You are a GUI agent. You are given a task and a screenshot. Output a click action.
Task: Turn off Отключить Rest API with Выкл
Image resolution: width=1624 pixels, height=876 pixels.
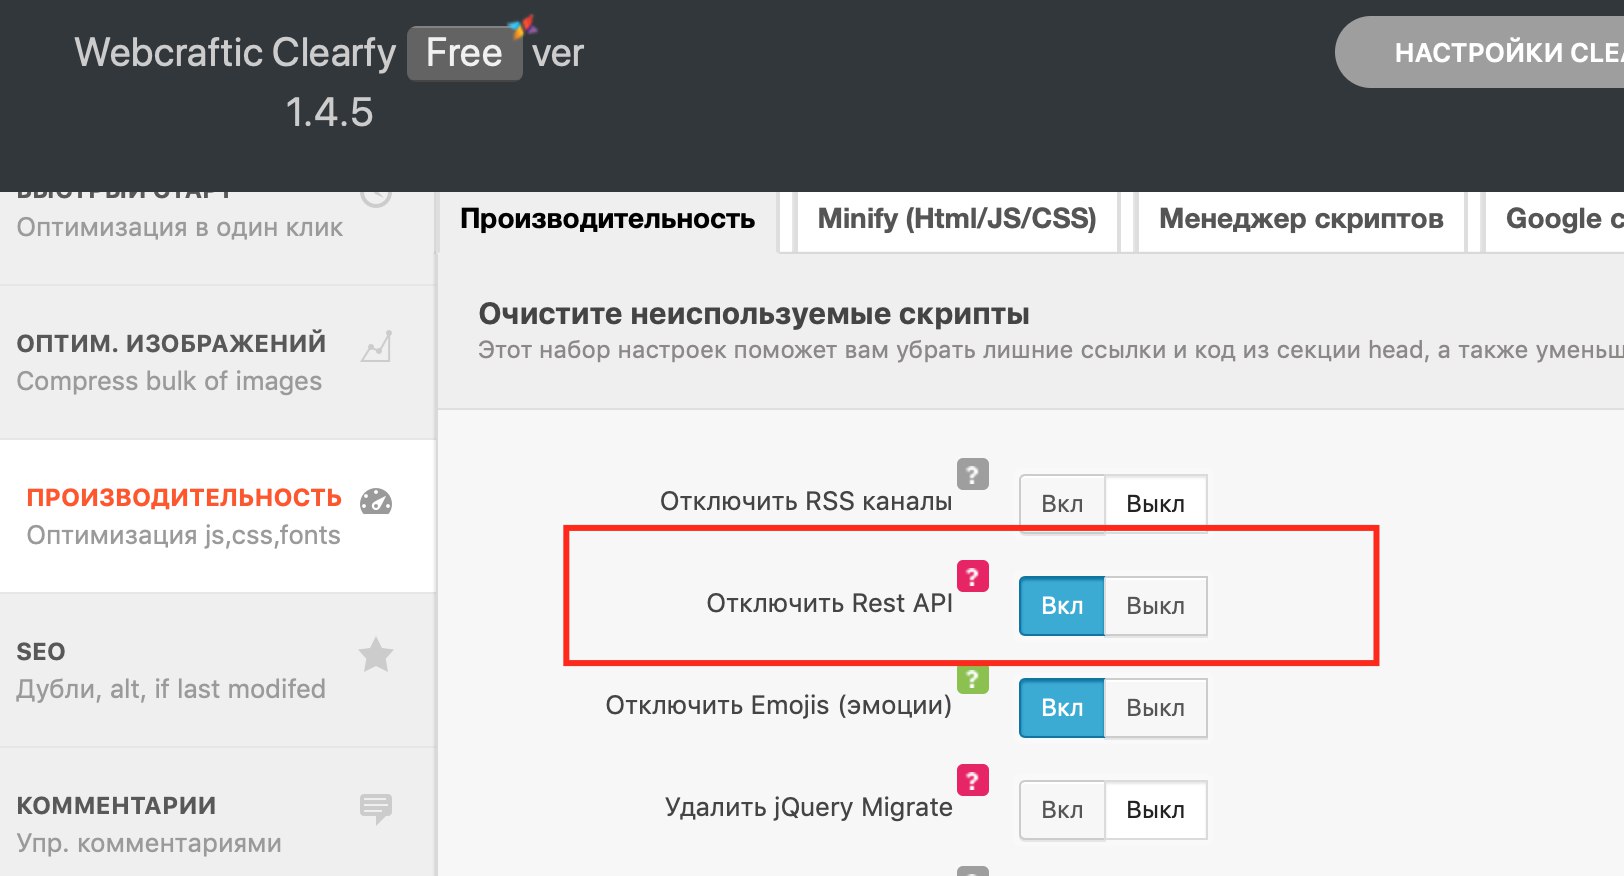point(1155,606)
